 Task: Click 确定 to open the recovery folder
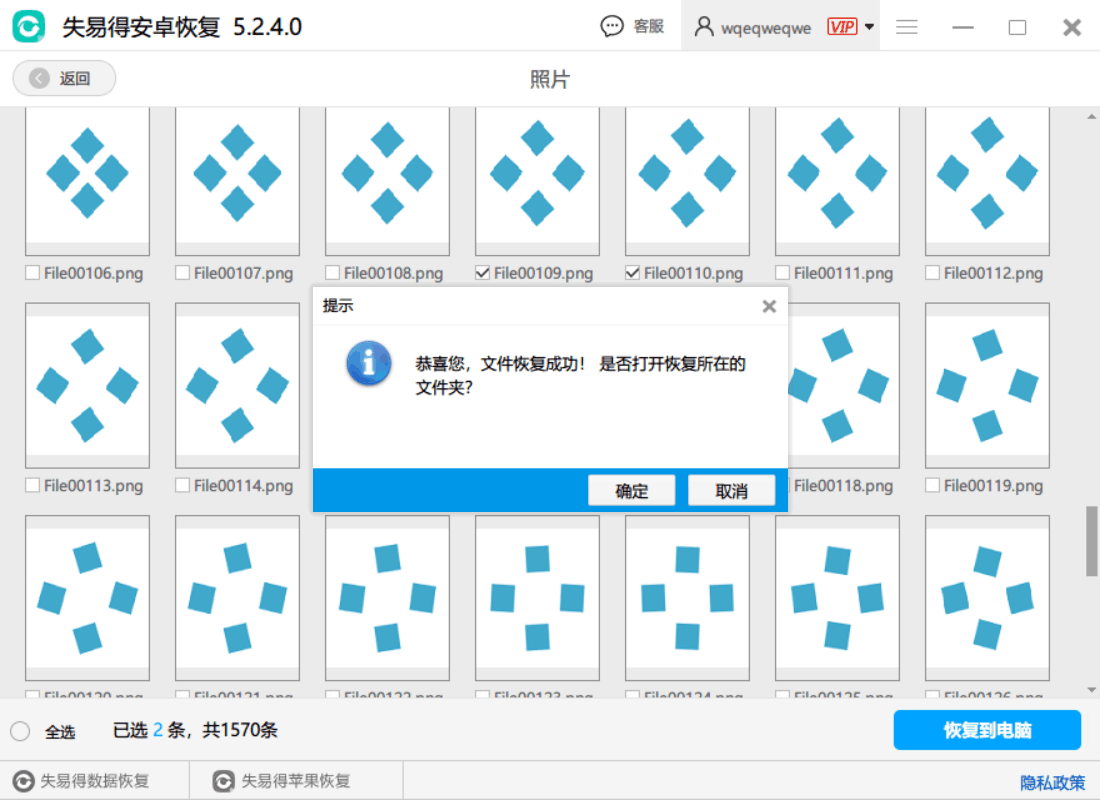click(x=631, y=491)
